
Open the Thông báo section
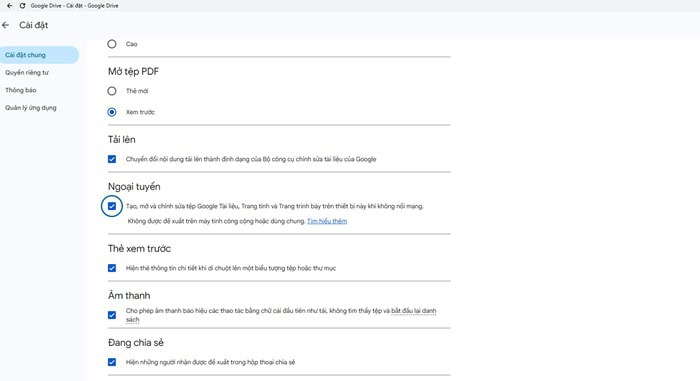coord(21,90)
